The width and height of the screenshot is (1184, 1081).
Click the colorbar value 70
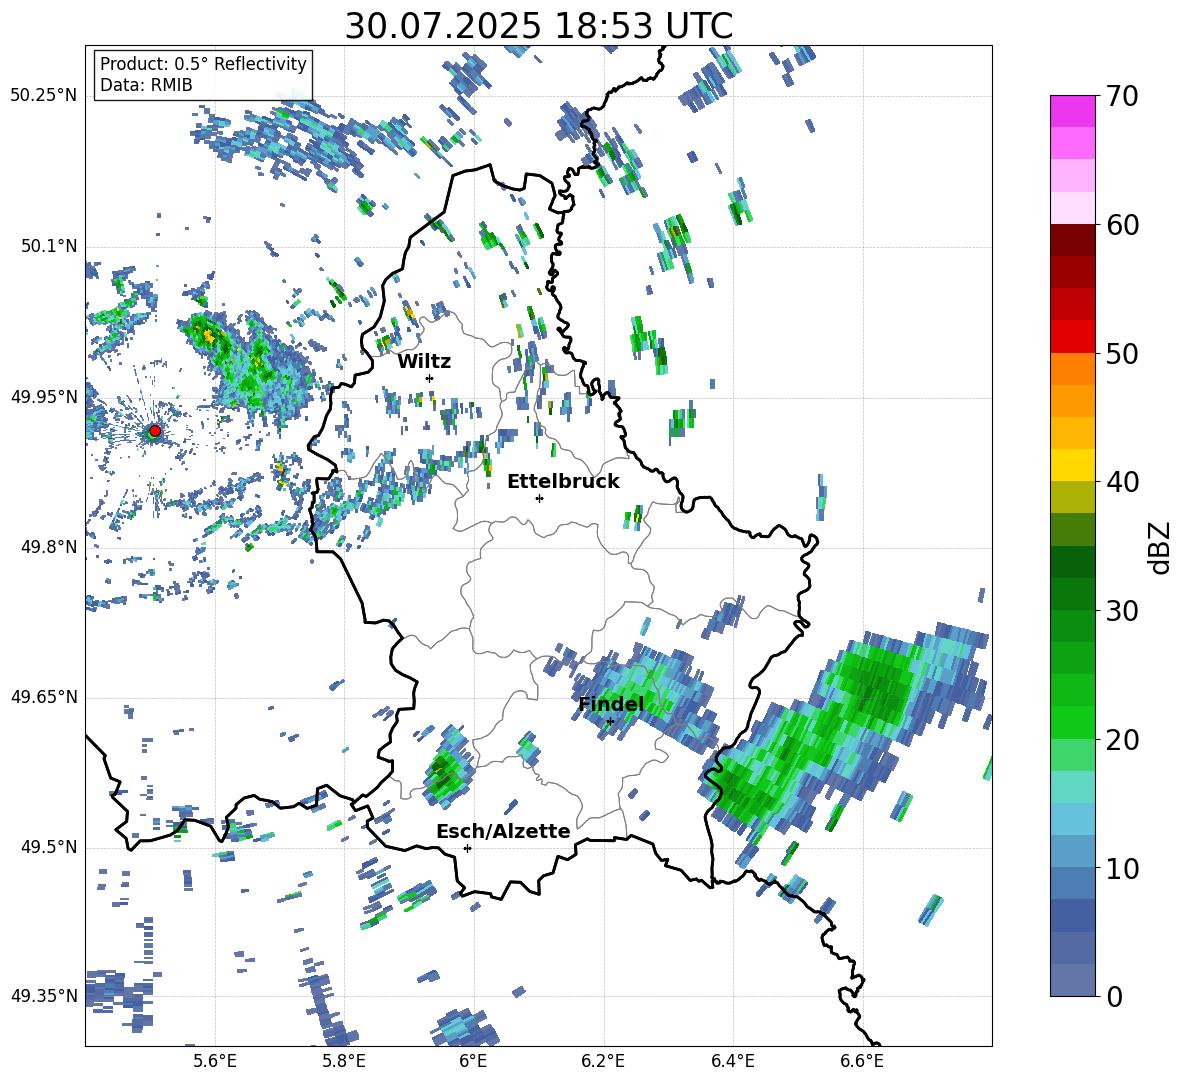pos(1122,97)
